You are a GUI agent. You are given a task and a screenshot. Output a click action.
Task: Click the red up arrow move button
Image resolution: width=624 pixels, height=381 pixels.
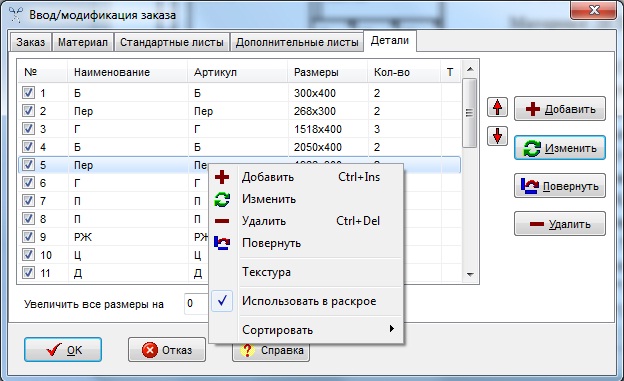coord(497,107)
